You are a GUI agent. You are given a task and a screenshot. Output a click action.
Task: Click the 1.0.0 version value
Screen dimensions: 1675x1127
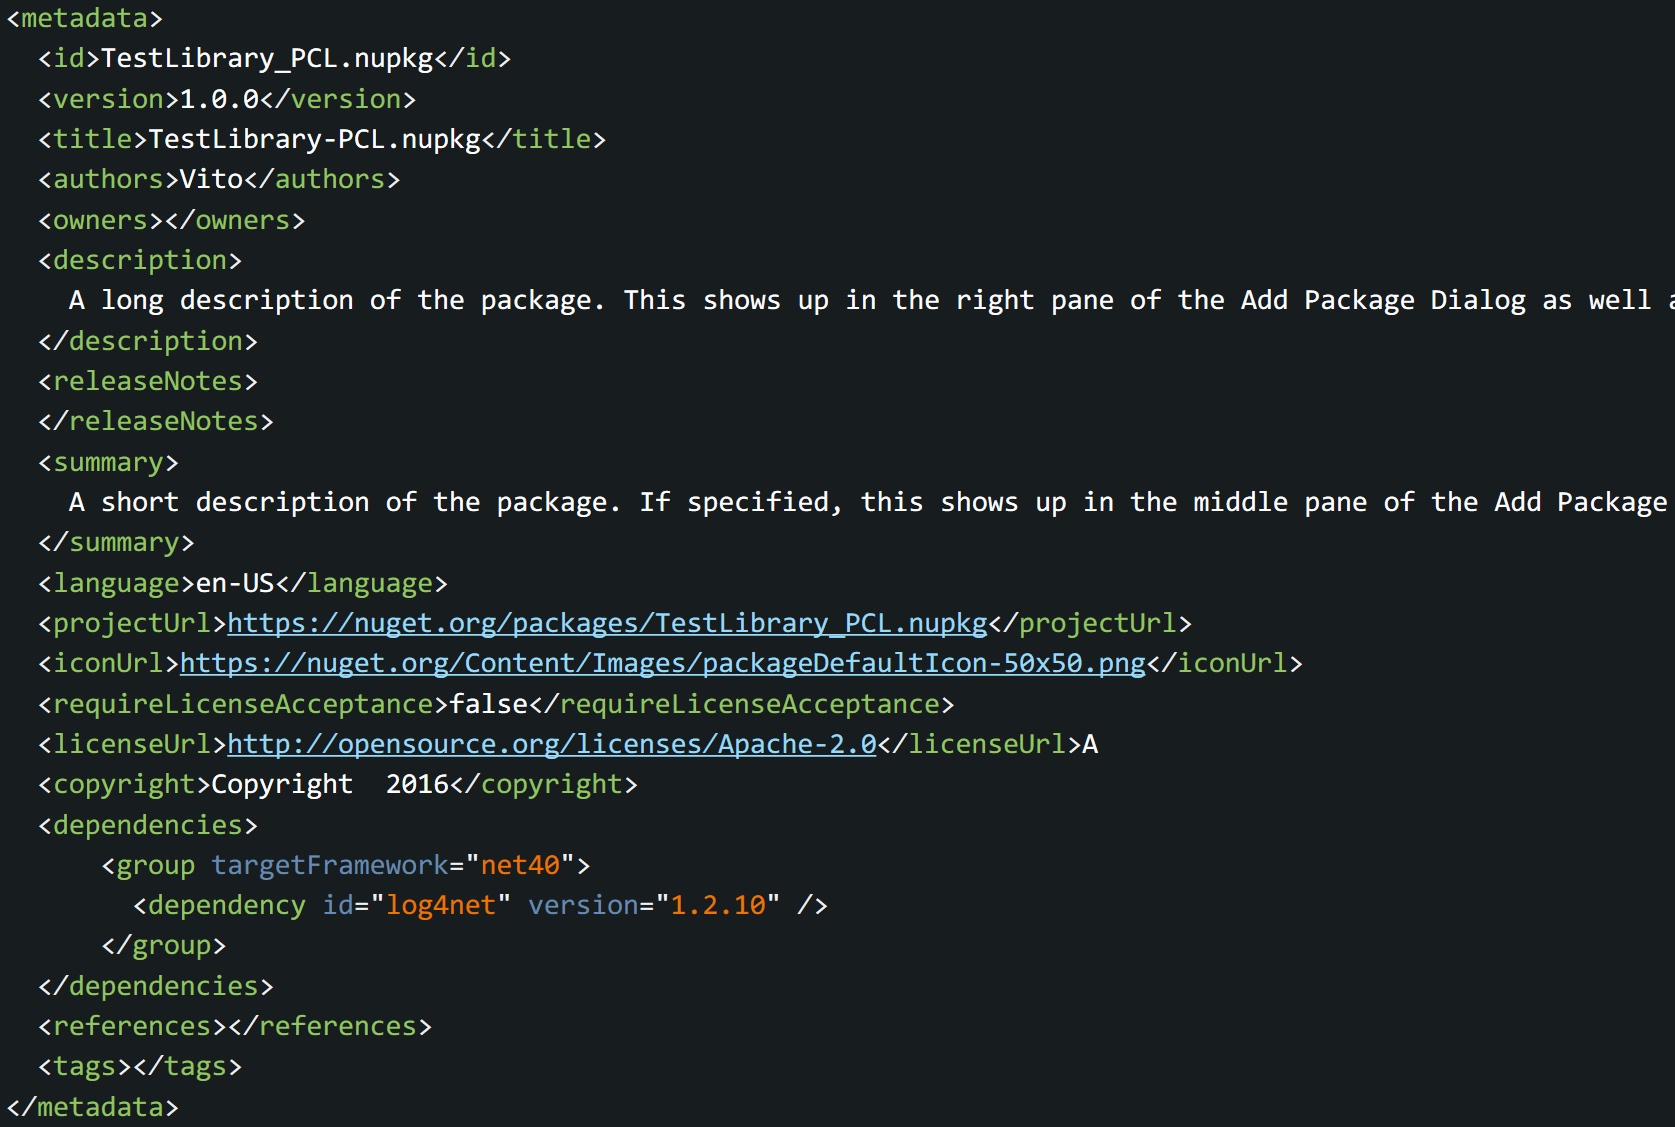click(219, 99)
